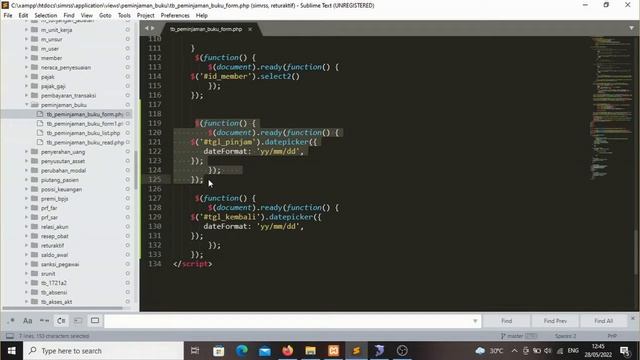This screenshot has height=360, width=640.
Task: Click the git master branch indicator
Action: 519,336
